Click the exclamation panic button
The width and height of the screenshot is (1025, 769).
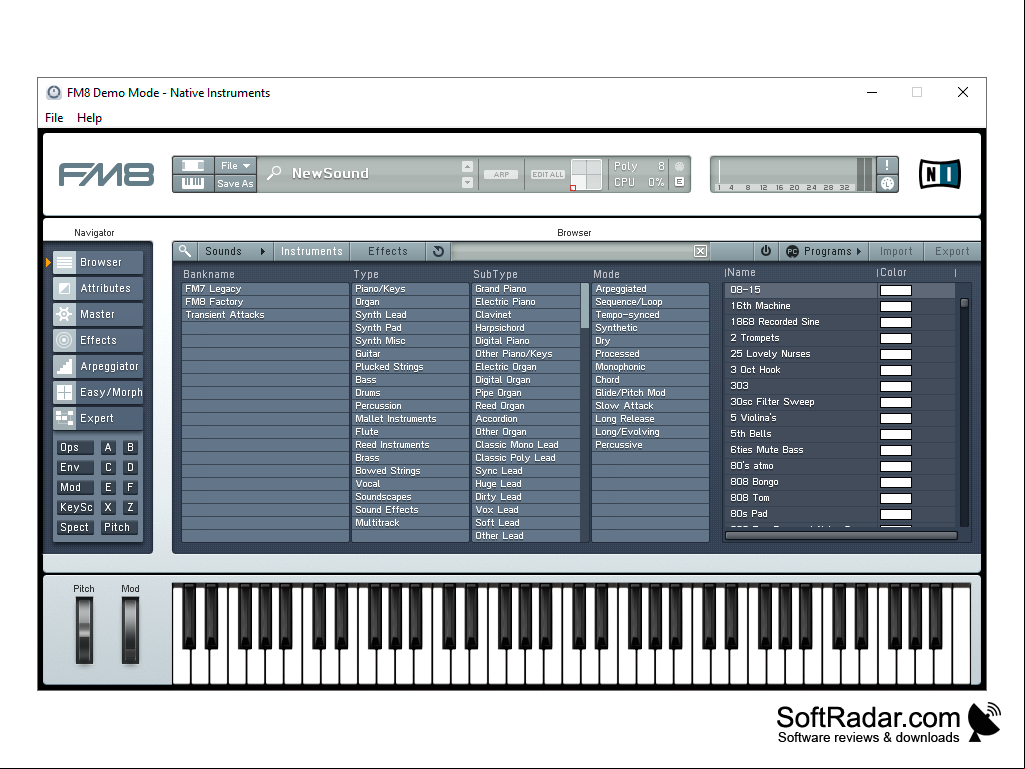pyautogui.click(x=887, y=165)
